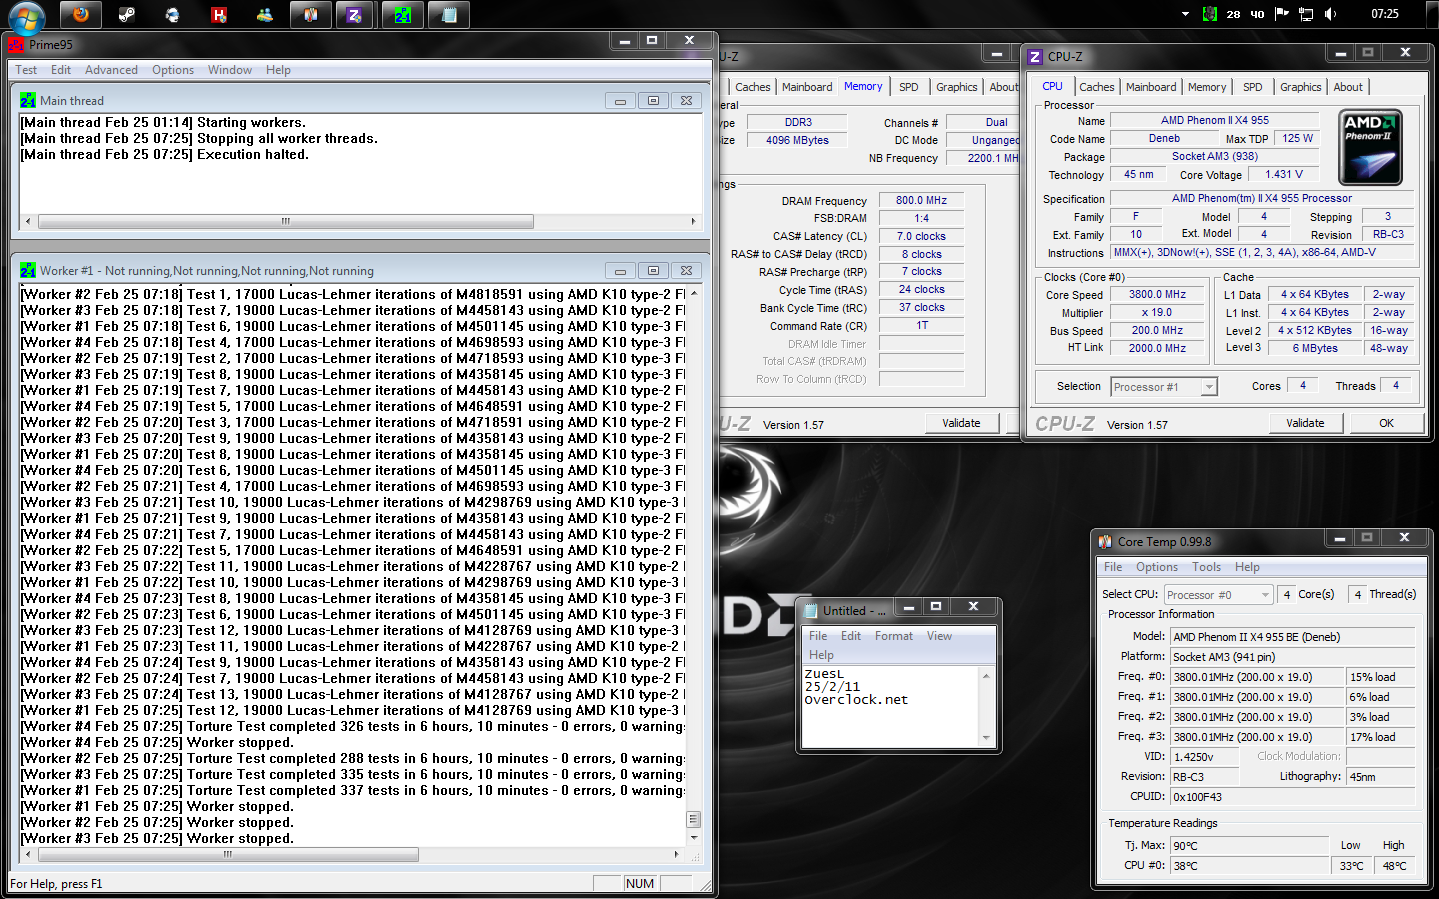The width and height of the screenshot is (1439, 899).
Task: Click Validate in front CPU-Z window
Action: coord(1305,423)
